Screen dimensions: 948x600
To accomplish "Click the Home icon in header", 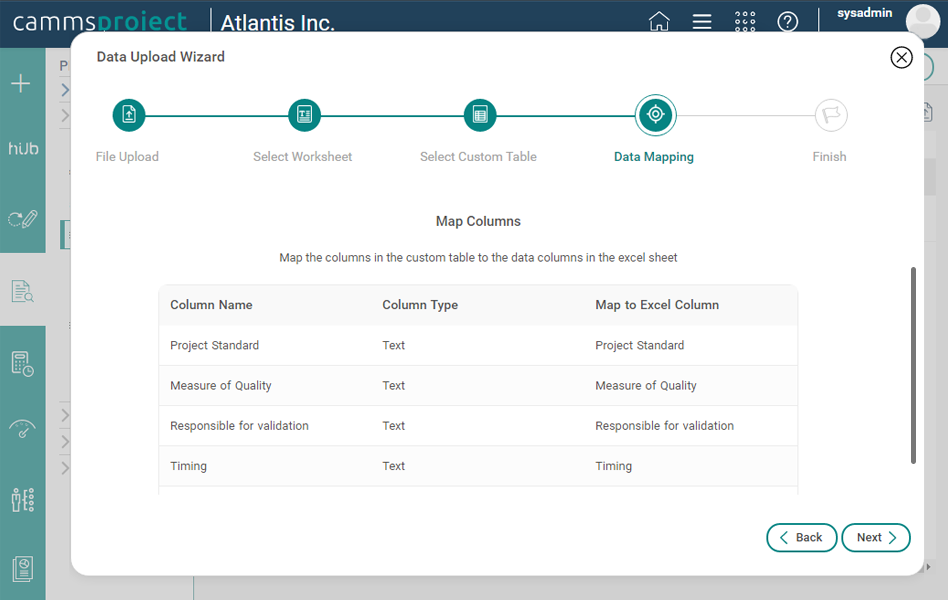I will click(x=659, y=21).
